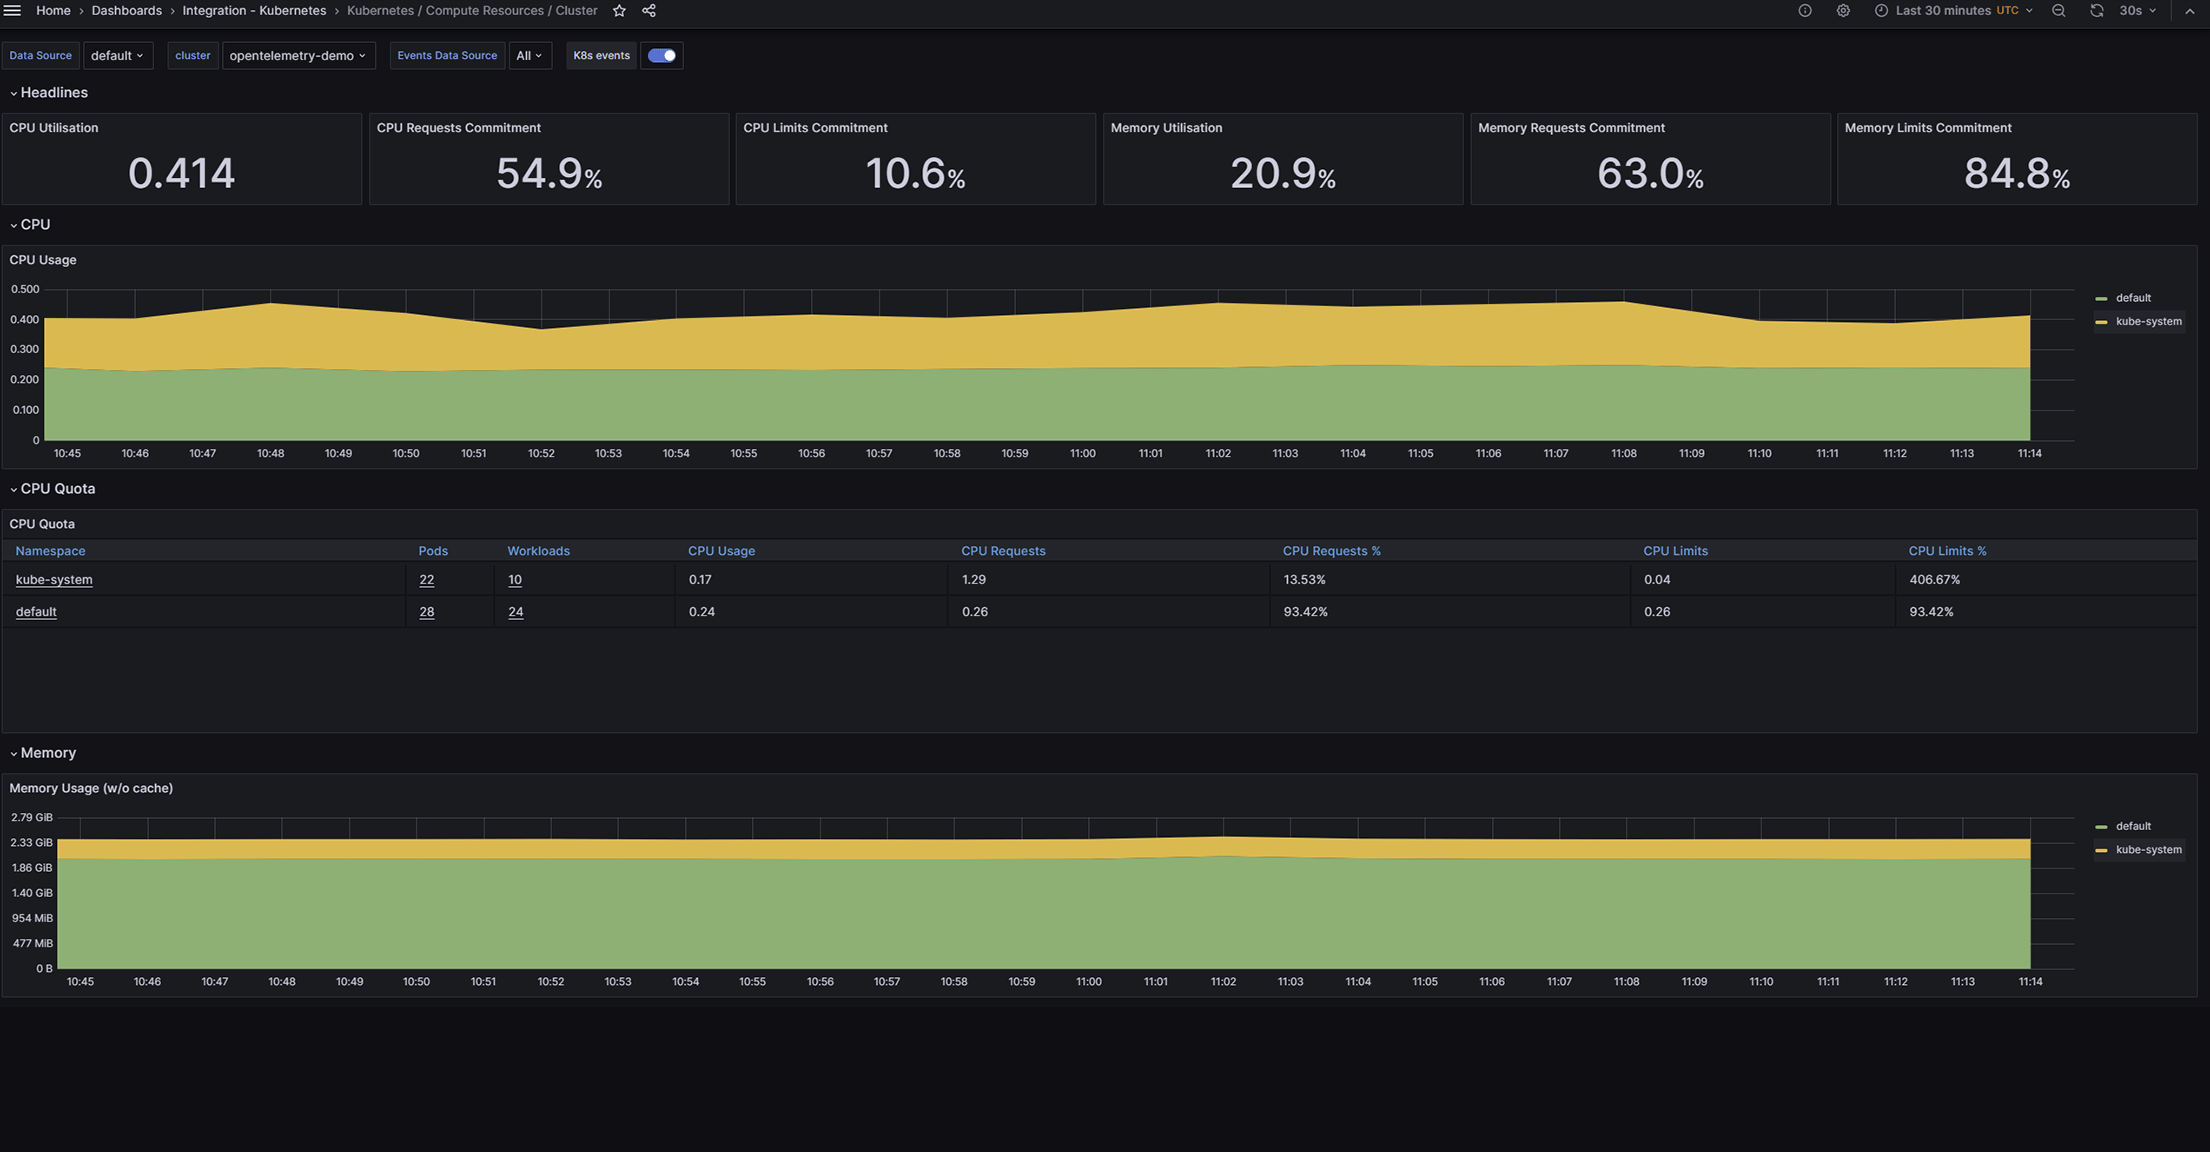Screen dimensions: 2210x1152
Task: Open the time range picker clock icon
Action: pos(1881,11)
